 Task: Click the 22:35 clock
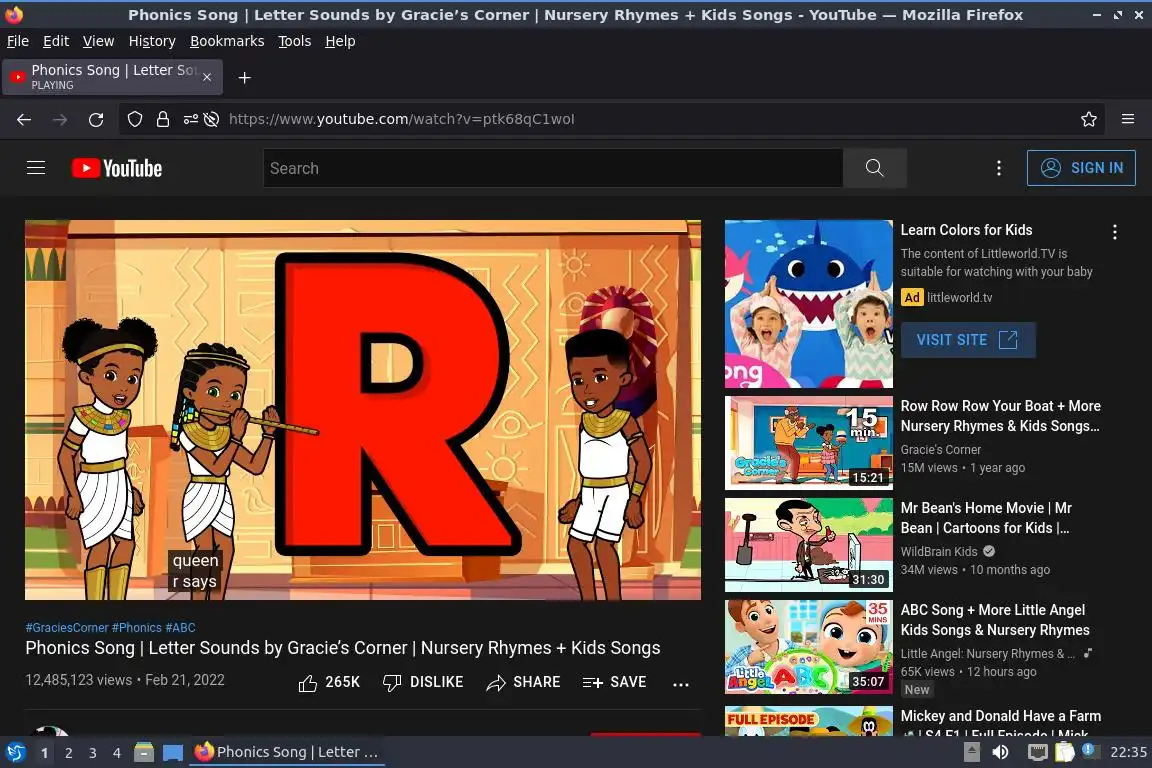point(1128,753)
